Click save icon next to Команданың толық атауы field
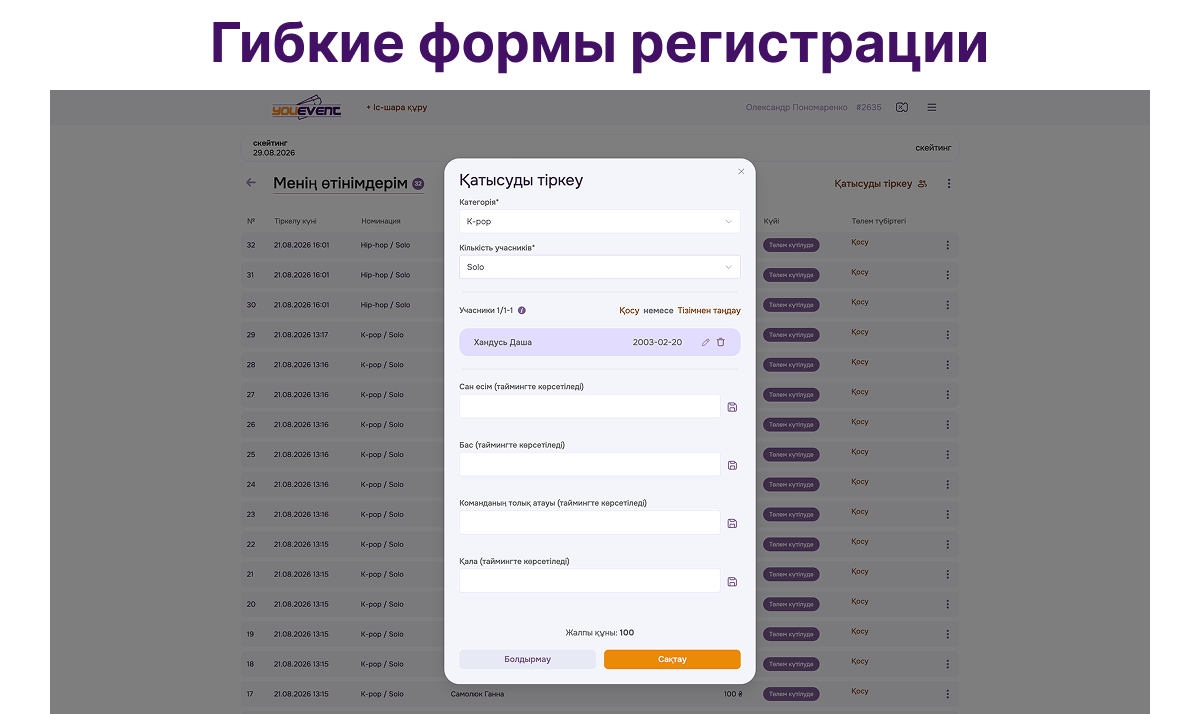 [732, 523]
